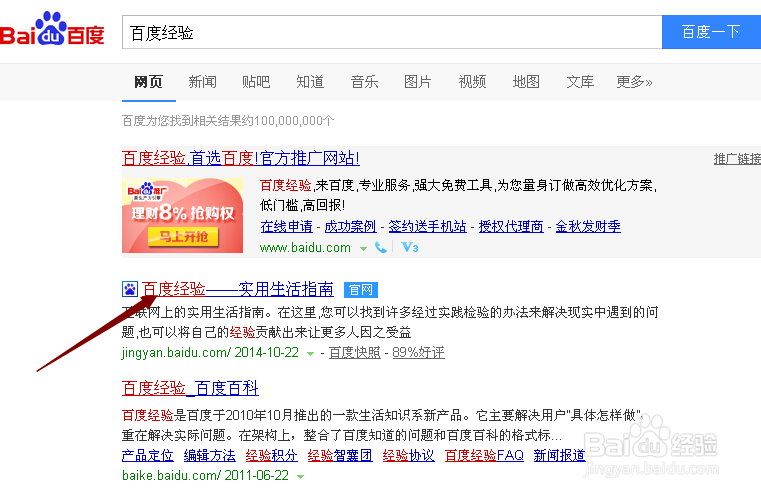Click the 百度经验FAQ sublink
The height and width of the screenshot is (495, 761).
pos(484,455)
